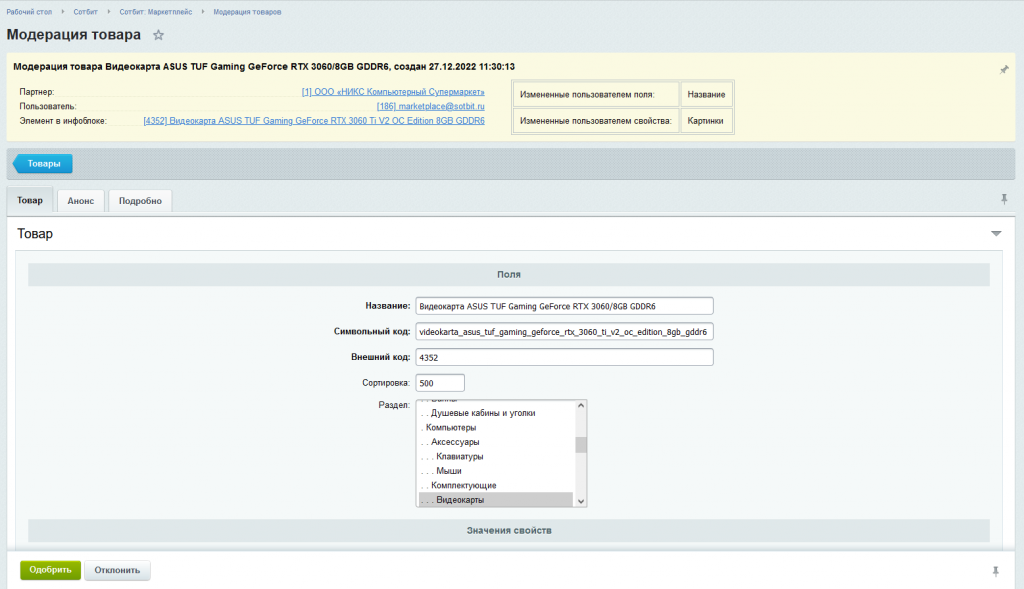The width and height of the screenshot is (1024, 589).
Task: Switch to the Анонс tab
Action: click(x=81, y=201)
